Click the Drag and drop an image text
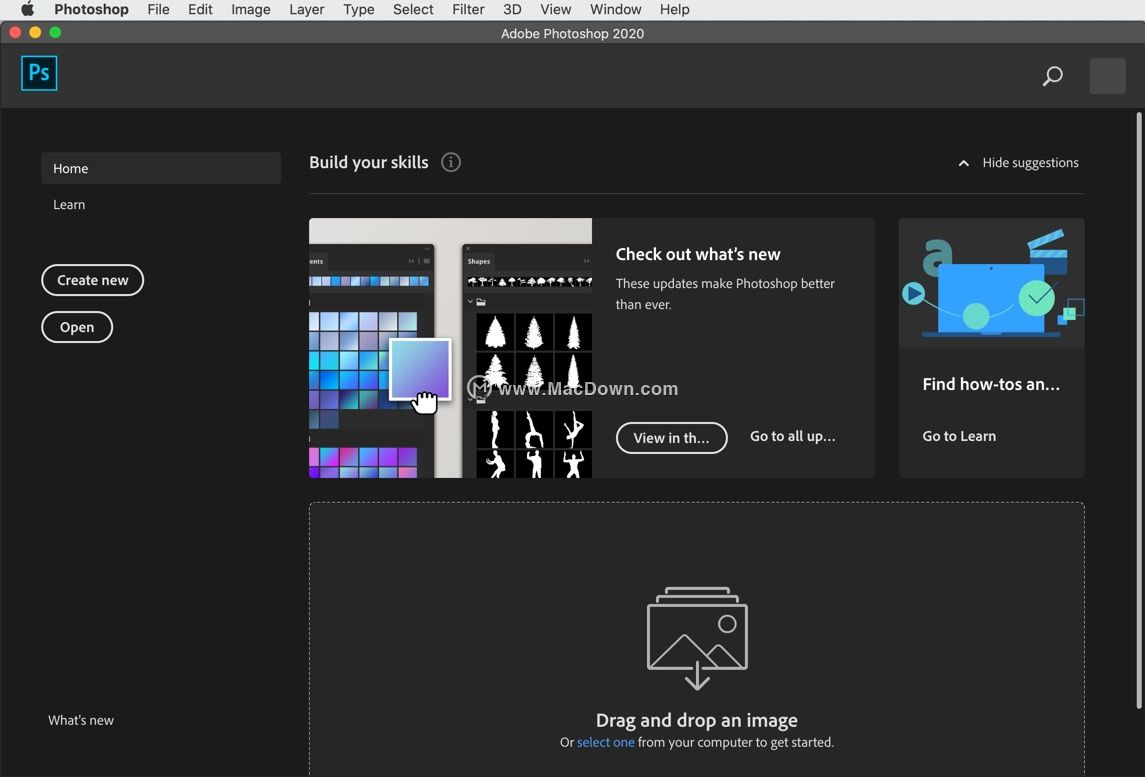The height and width of the screenshot is (777, 1145). 697,720
